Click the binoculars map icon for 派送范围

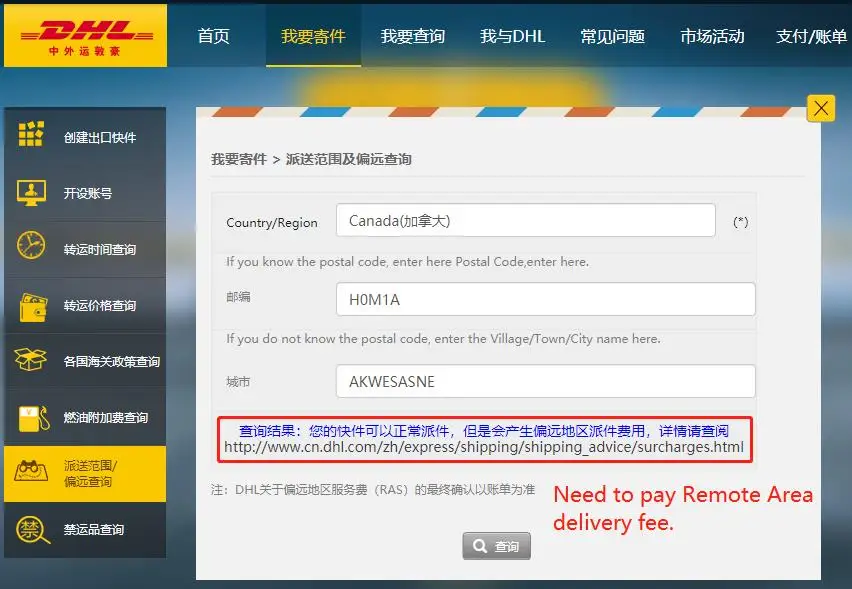coord(31,471)
